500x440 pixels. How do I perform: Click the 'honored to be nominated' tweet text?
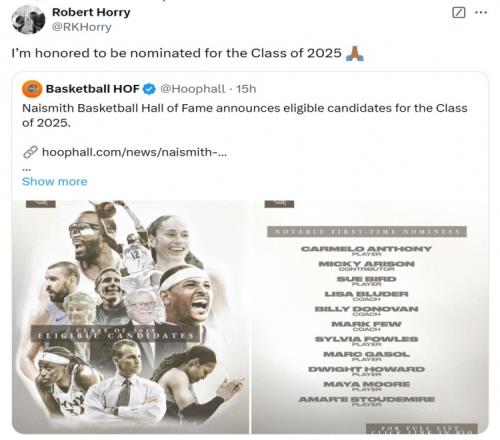pyautogui.click(x=177, y=53)
